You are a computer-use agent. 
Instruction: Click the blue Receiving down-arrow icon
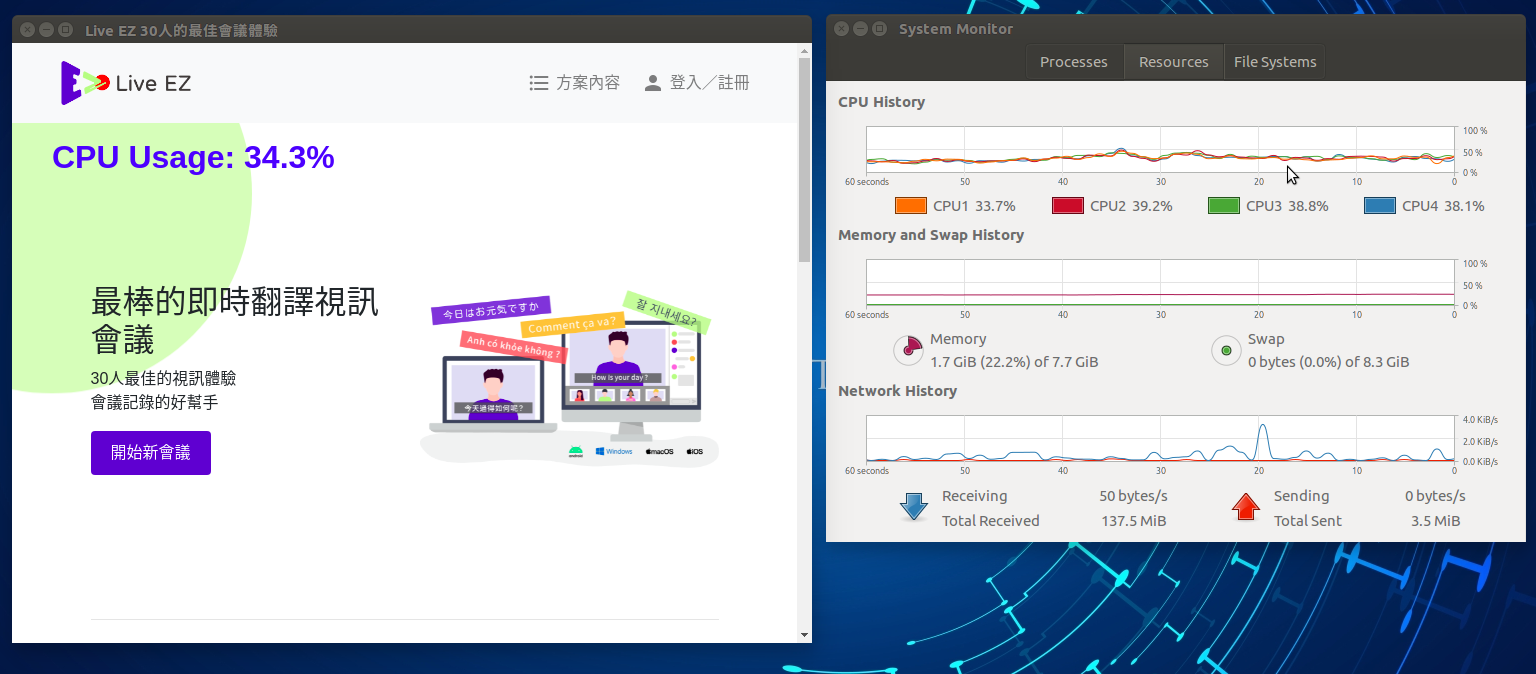pyautogui.click(x=914, y=507)
